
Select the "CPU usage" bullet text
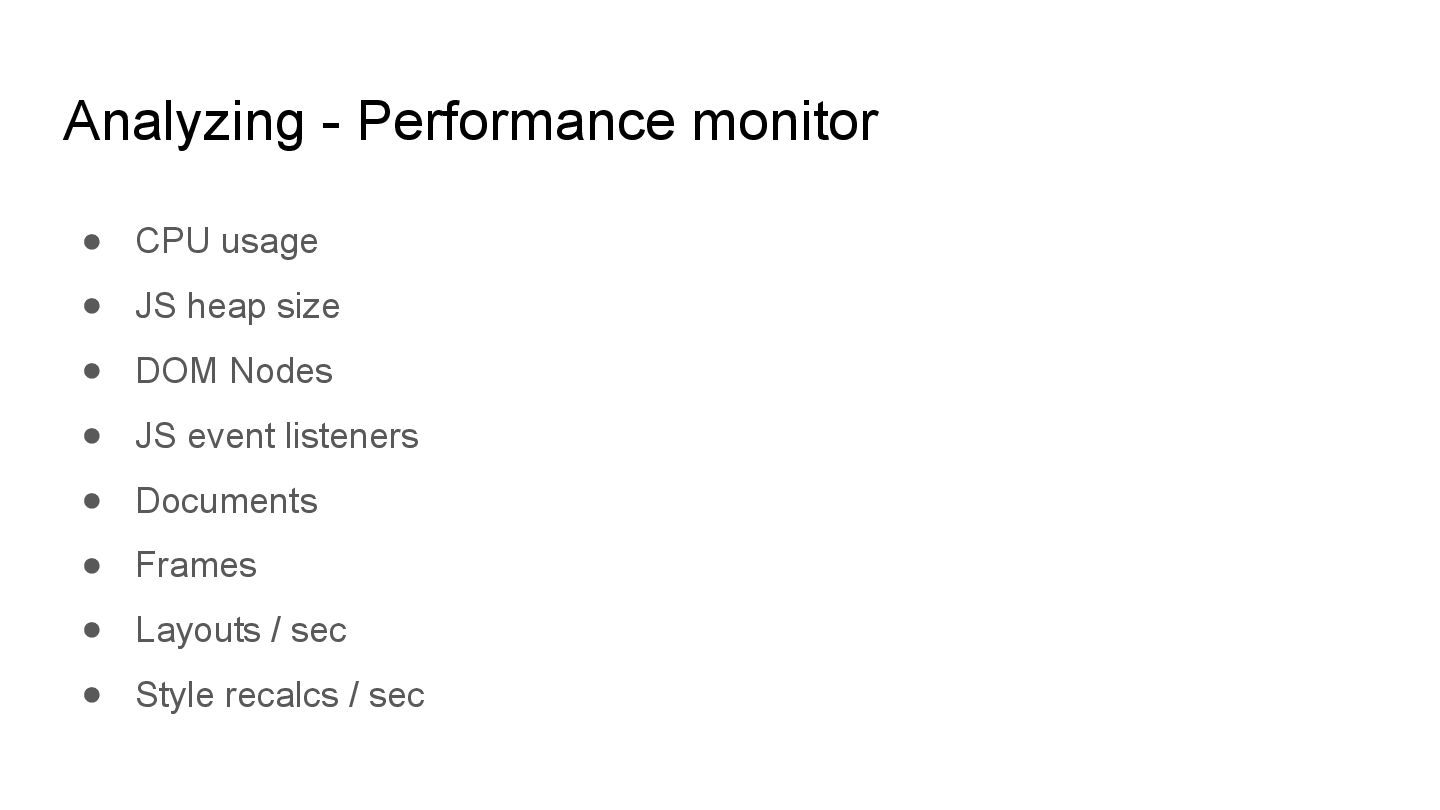pos(226,241)
